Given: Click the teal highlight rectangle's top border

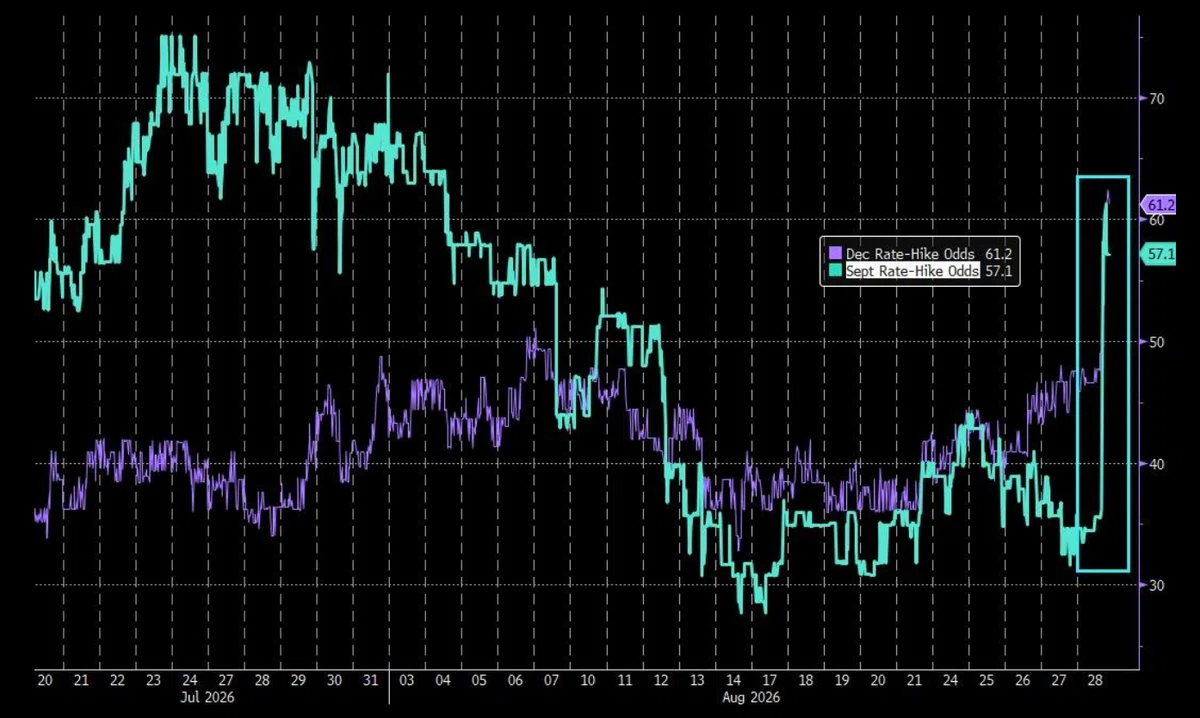Looking at the screenshot, I should [1103, 177].
